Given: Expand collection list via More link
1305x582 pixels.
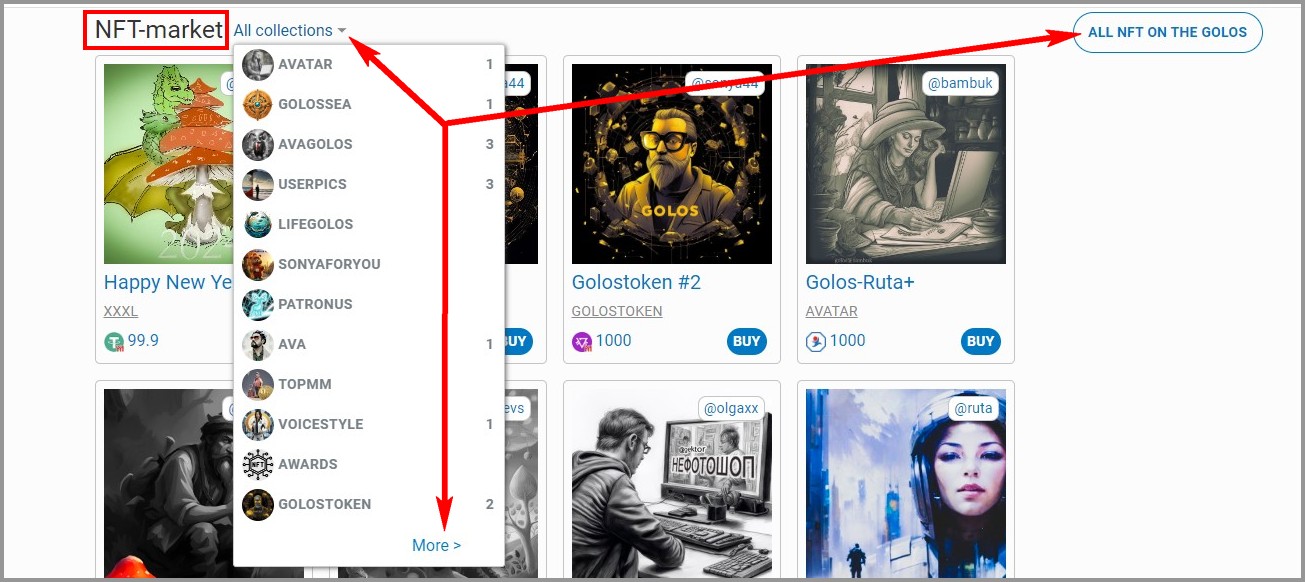Looking at the screenshot, I should pyautogui.click(x=436, y=545).
